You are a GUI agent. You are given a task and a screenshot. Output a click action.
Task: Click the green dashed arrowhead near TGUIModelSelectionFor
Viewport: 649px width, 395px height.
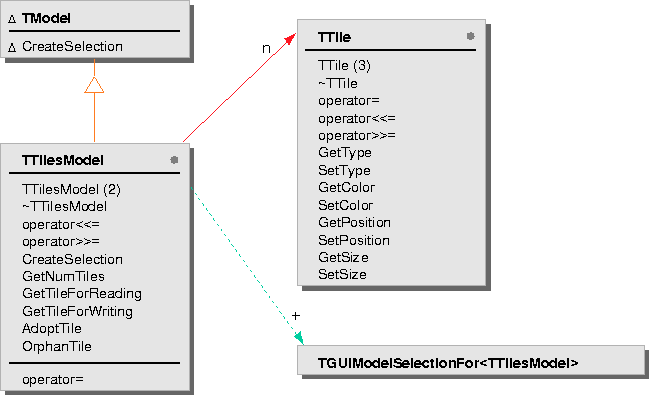[299, 338]
